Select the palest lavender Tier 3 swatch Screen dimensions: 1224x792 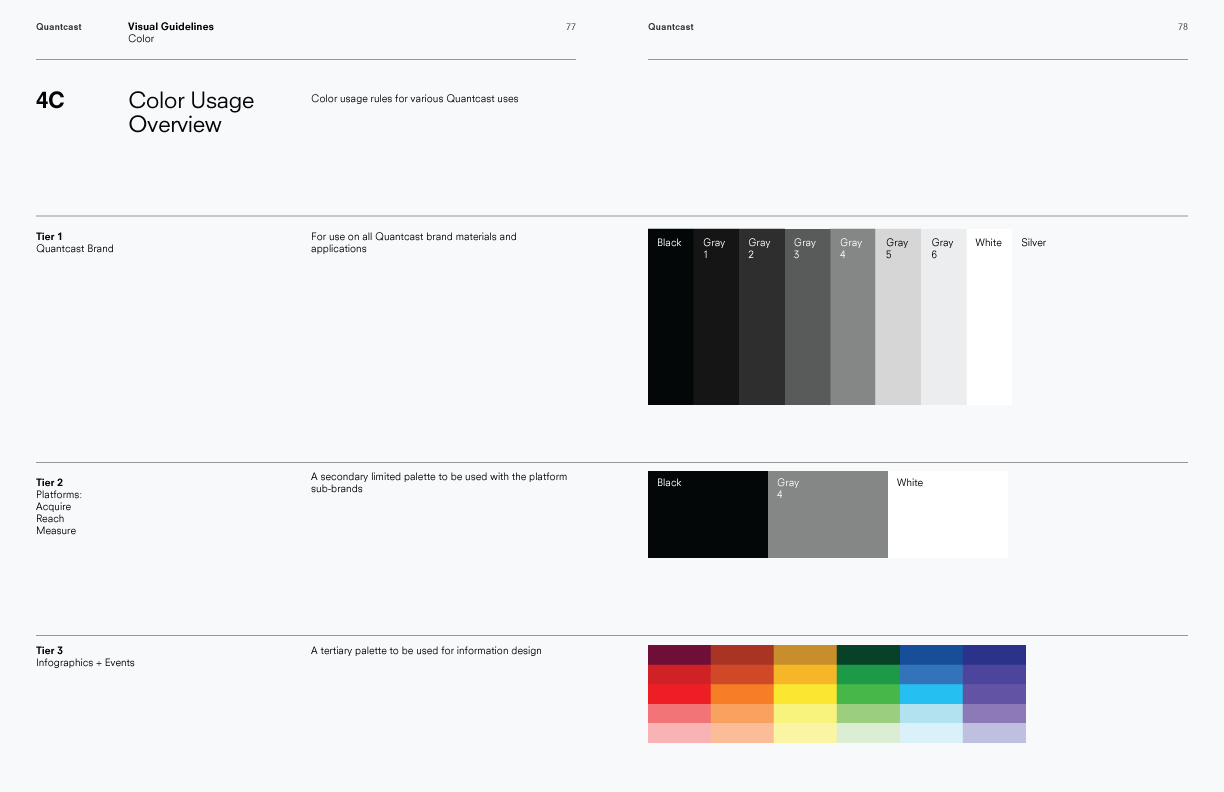click(994, 733)
